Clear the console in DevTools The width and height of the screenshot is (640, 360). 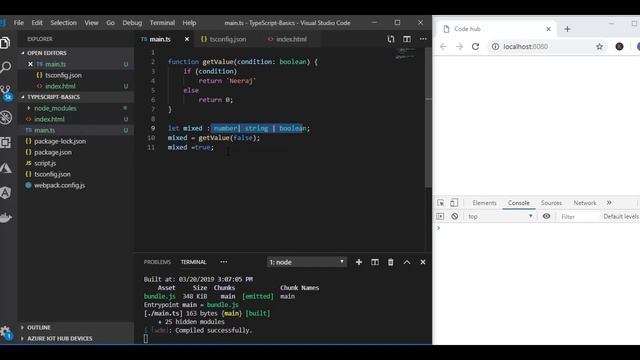coord(454,216)
